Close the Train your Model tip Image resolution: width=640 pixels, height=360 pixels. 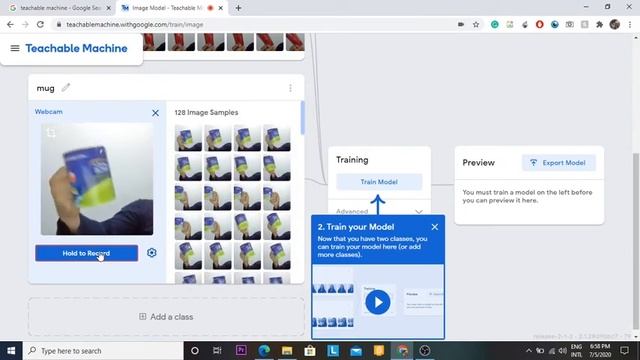coord(435,227)
